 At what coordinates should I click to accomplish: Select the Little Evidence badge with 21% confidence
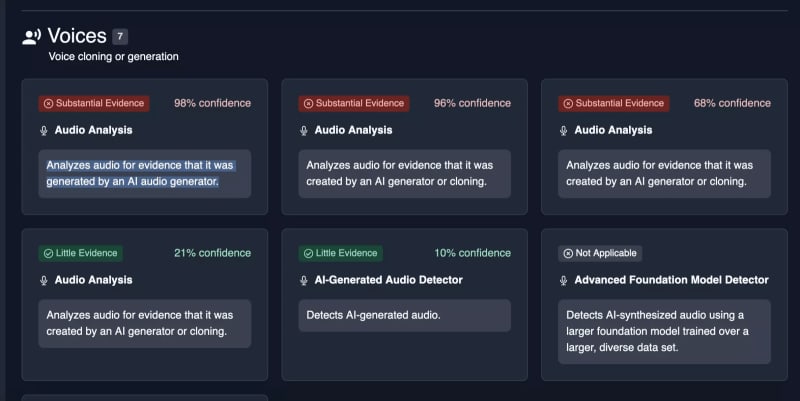point(81,253)
